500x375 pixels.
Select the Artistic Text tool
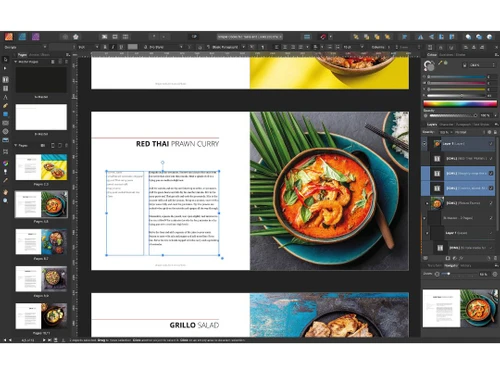[5, 97]
